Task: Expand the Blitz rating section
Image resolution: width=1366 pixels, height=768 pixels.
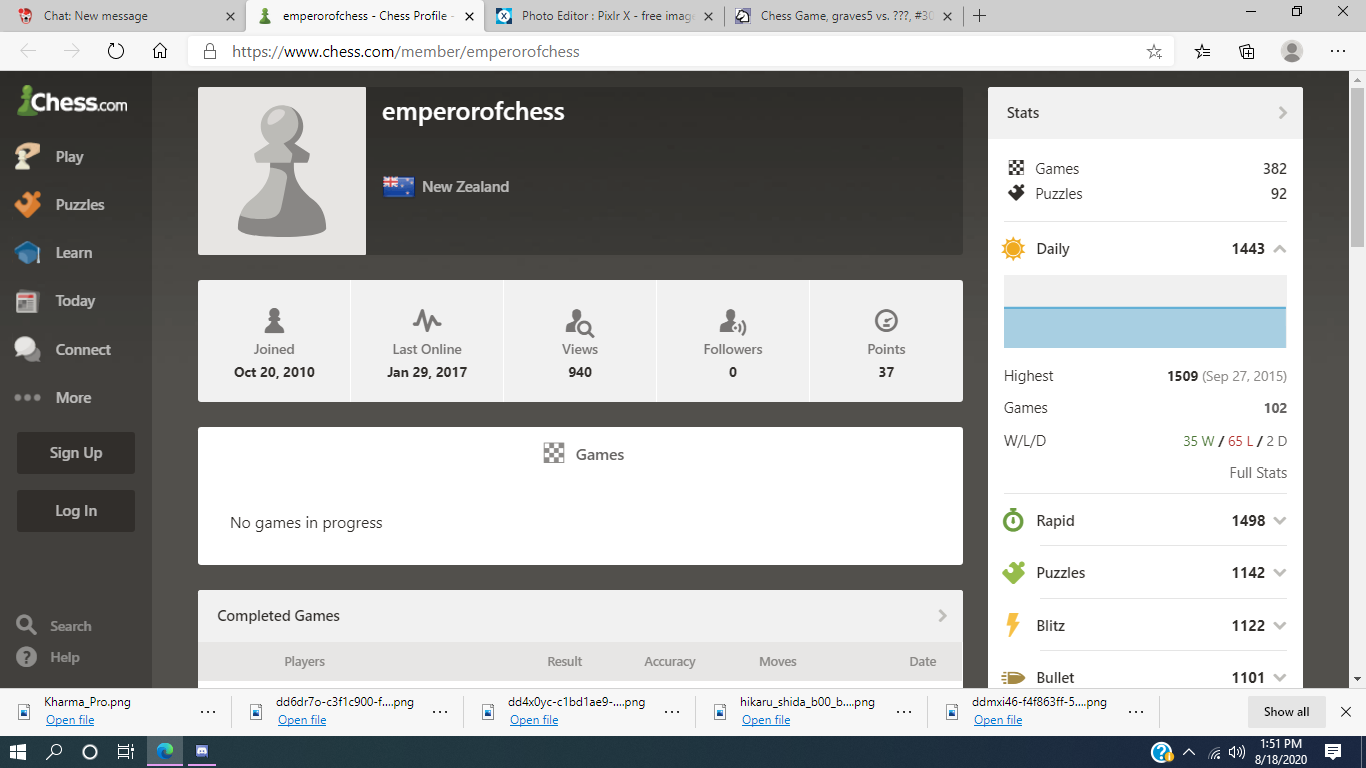Action: [1280, 626]
